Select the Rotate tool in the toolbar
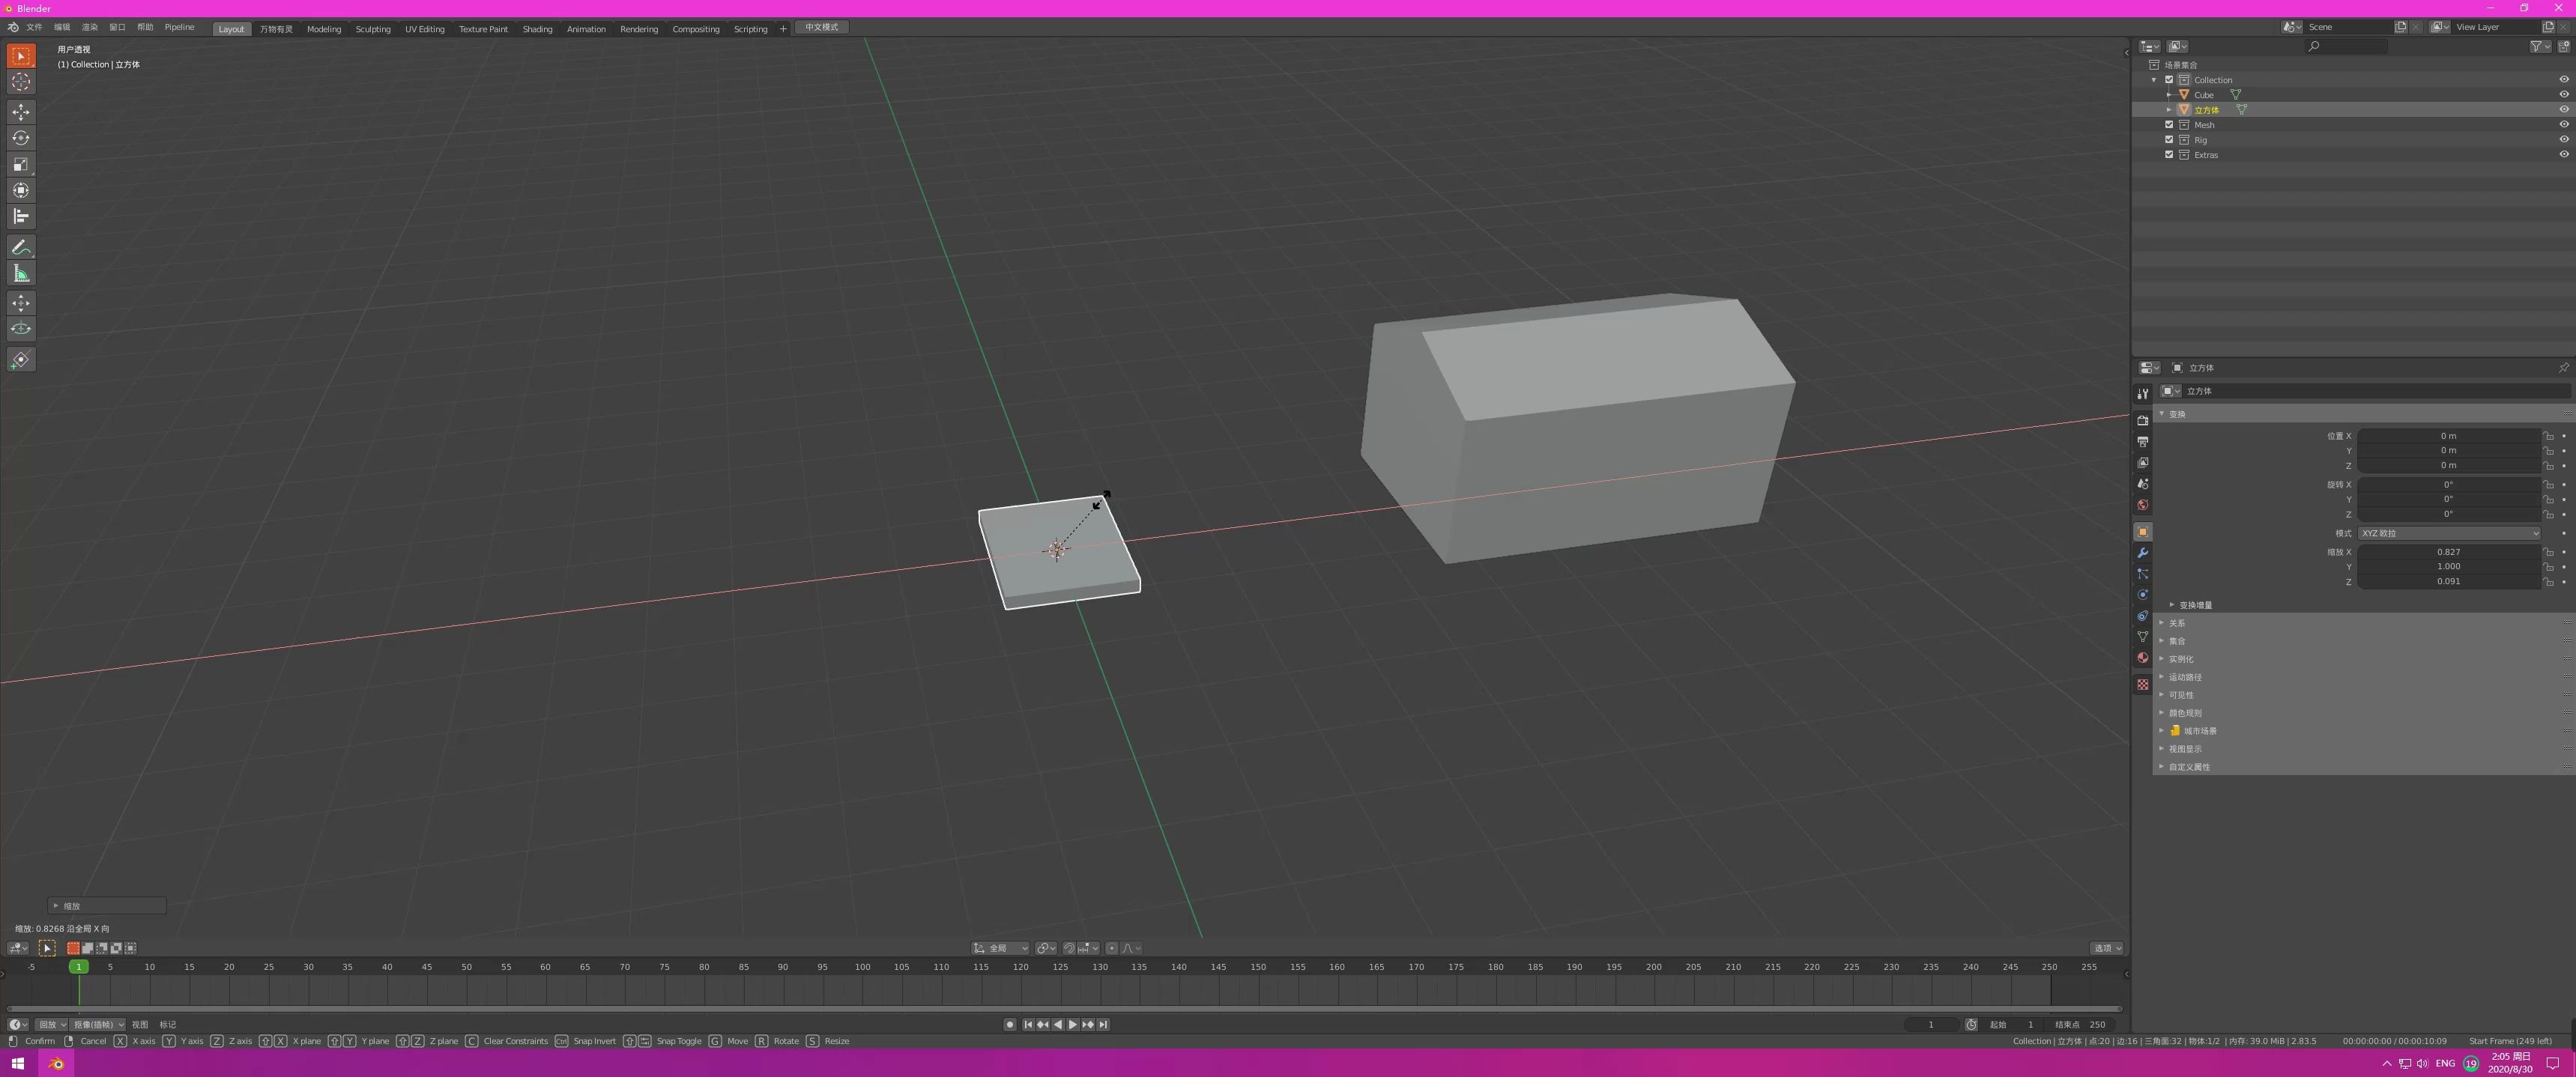 point(20,138)
